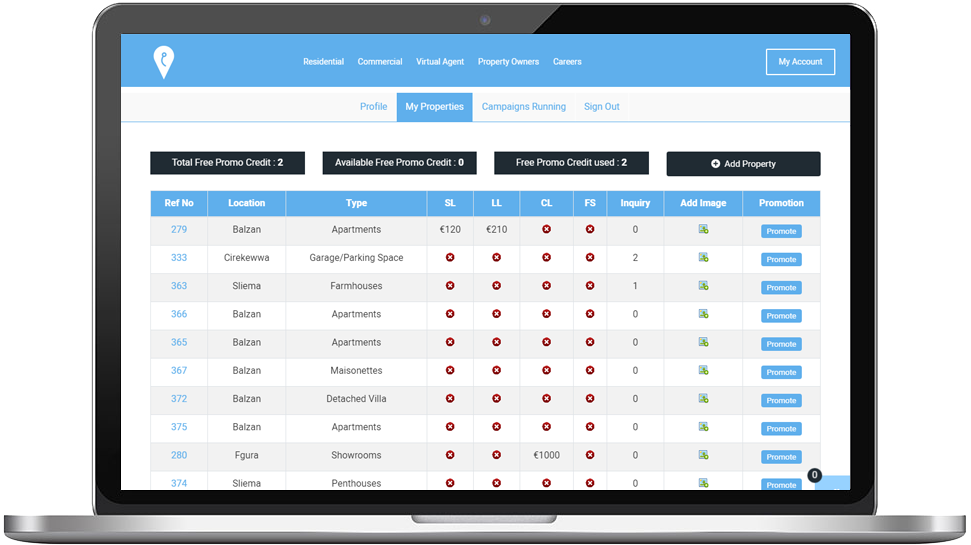Click the Inquiry column header
This screenshot has width=971, height=545.
(635, 203)
